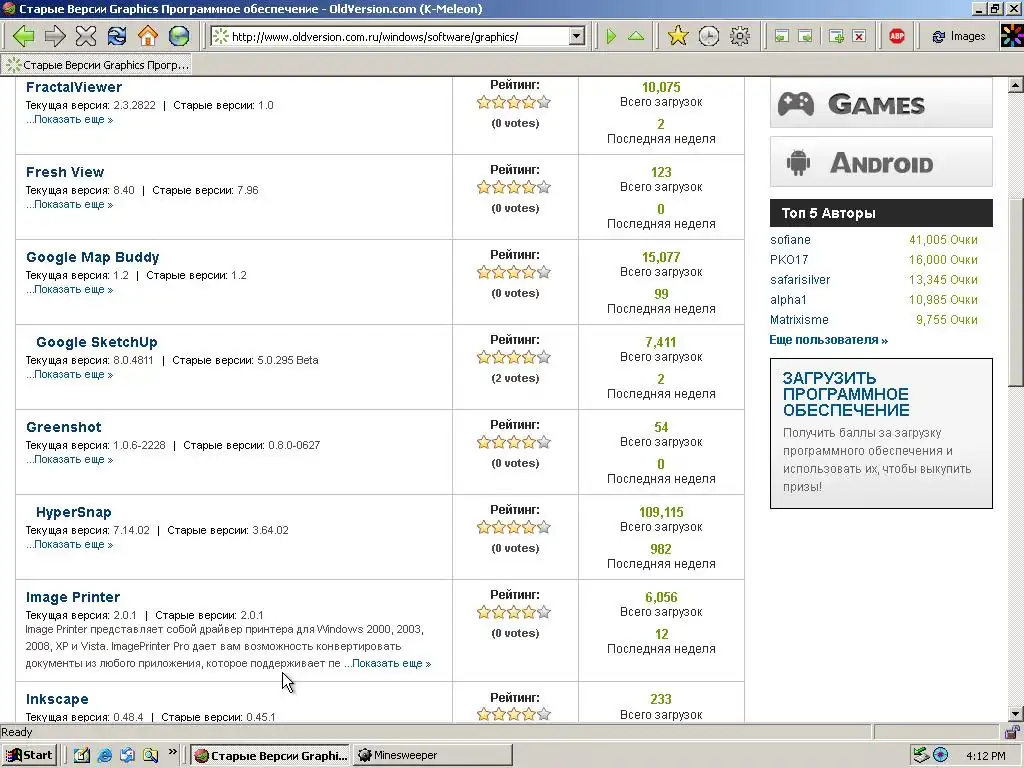1024x768 pixels.
Task: Click the security padlock status icon
Action: (x=1012, y=732)
